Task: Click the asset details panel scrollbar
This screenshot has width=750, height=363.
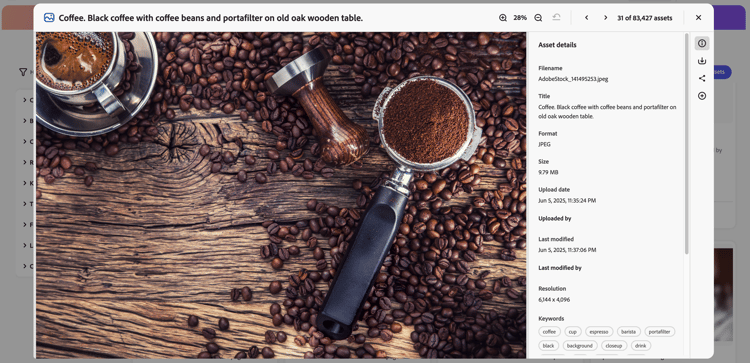Action: click(x=687, y=143)
